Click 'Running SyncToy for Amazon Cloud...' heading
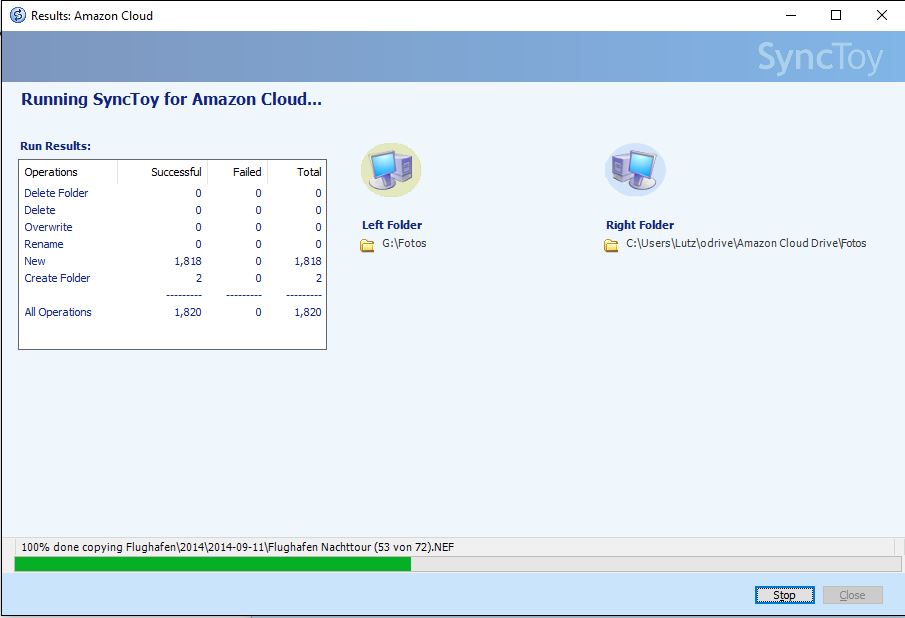 [171, 99]
